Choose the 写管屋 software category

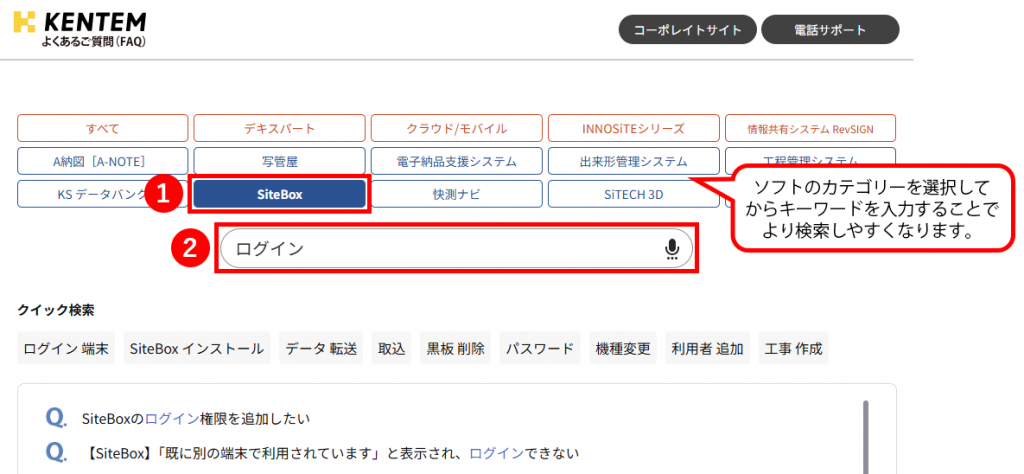280,161
